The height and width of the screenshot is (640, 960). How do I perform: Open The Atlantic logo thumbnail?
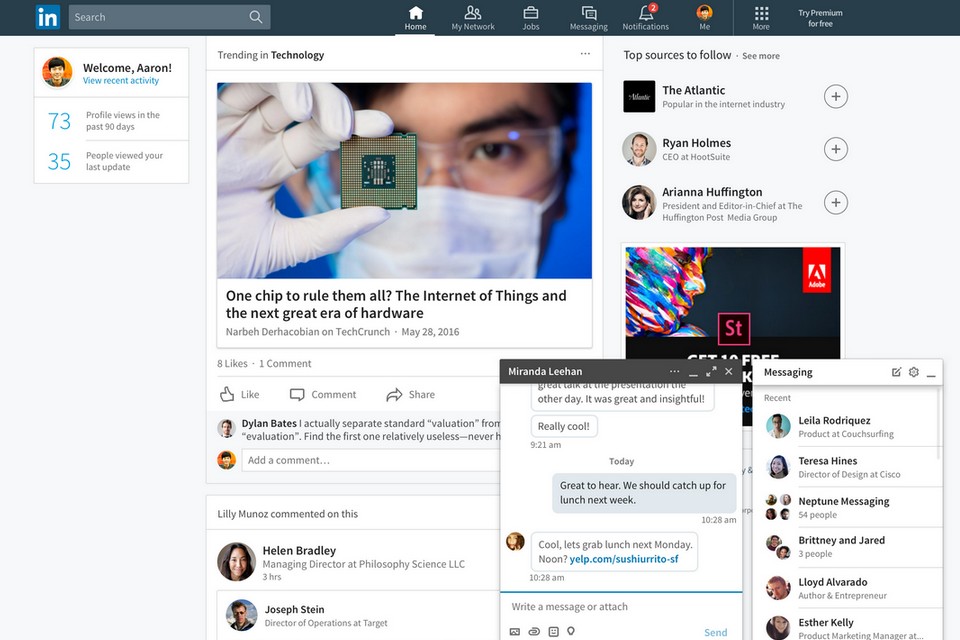tap(639, 96)
